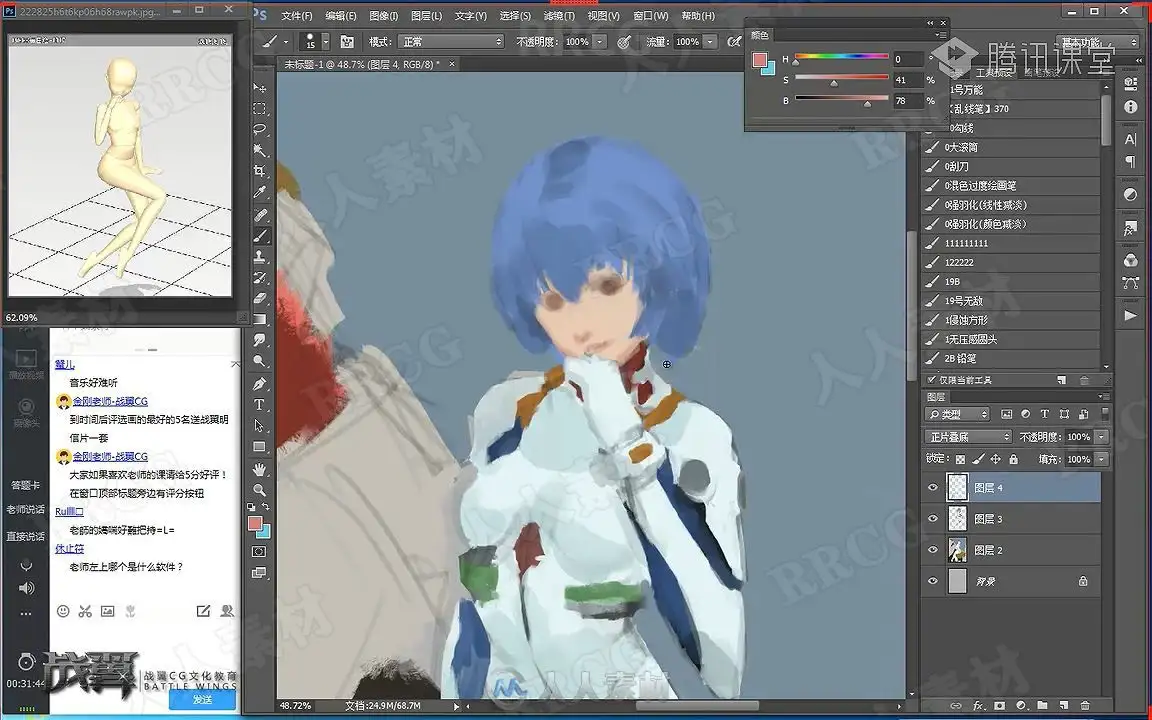Hide 图层 4 visibility eye

[933, 488]
